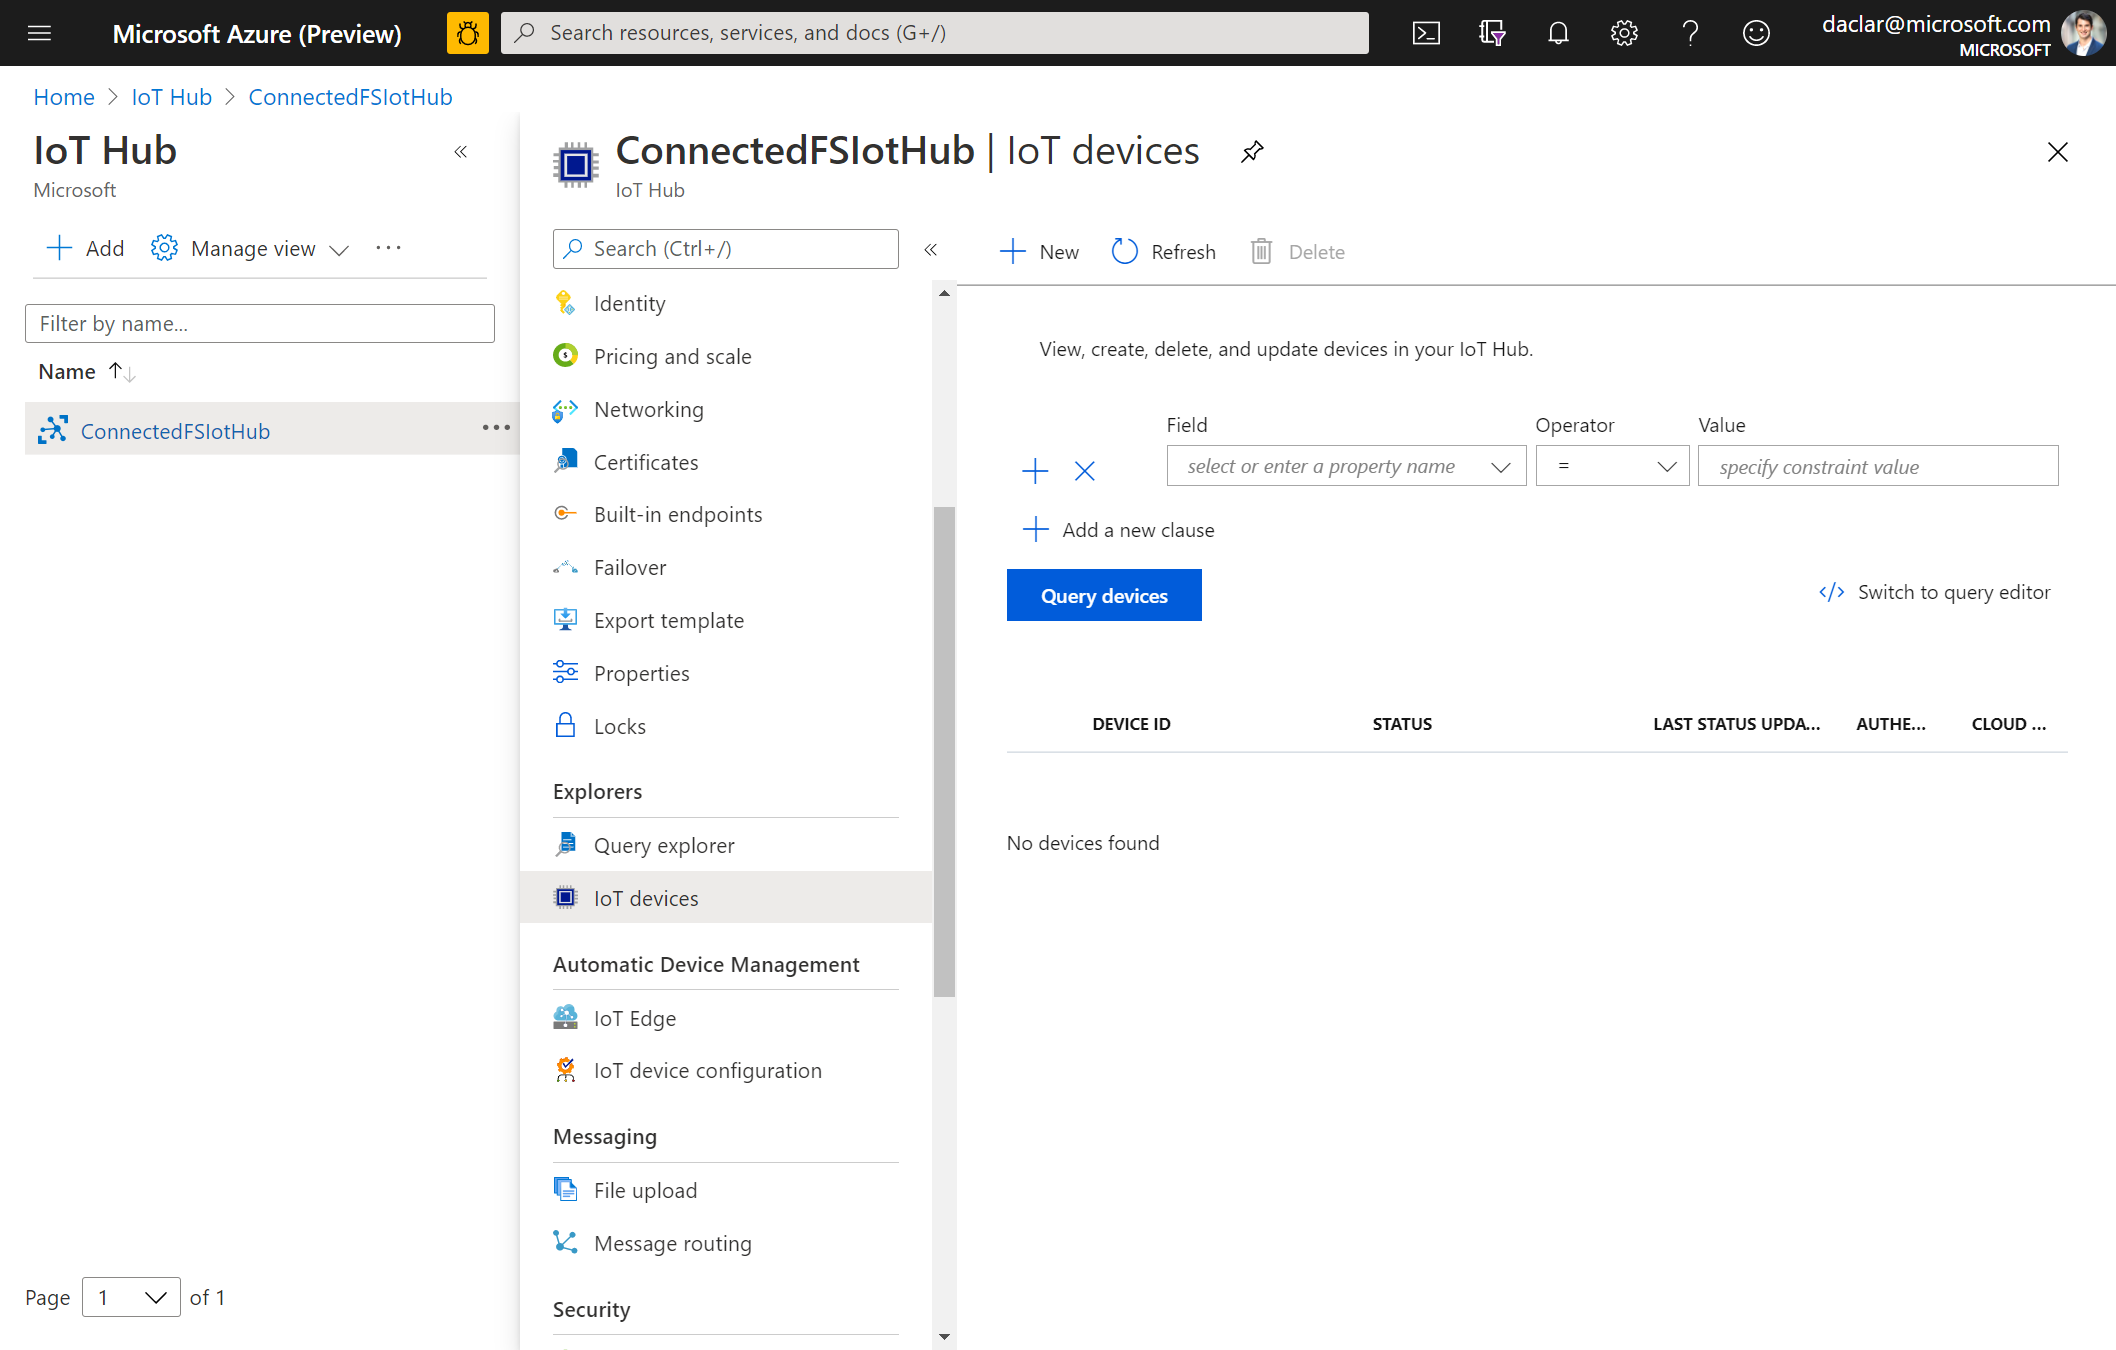Click the Field property name dropdown
This screenshot has width=2116, height=1350.
coord(1342,466)
